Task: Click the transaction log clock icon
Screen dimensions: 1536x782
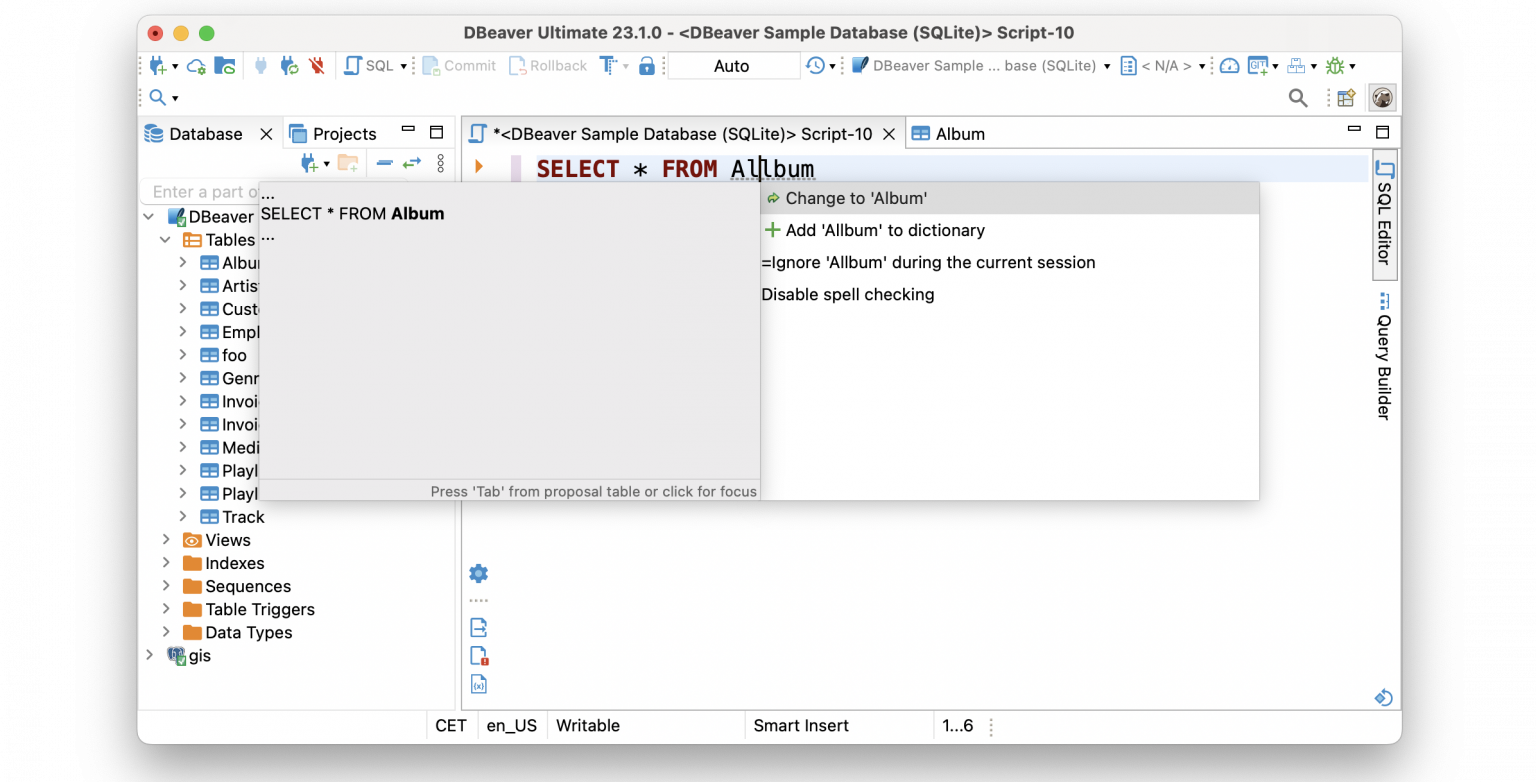Action: click(x=816, y=66)
